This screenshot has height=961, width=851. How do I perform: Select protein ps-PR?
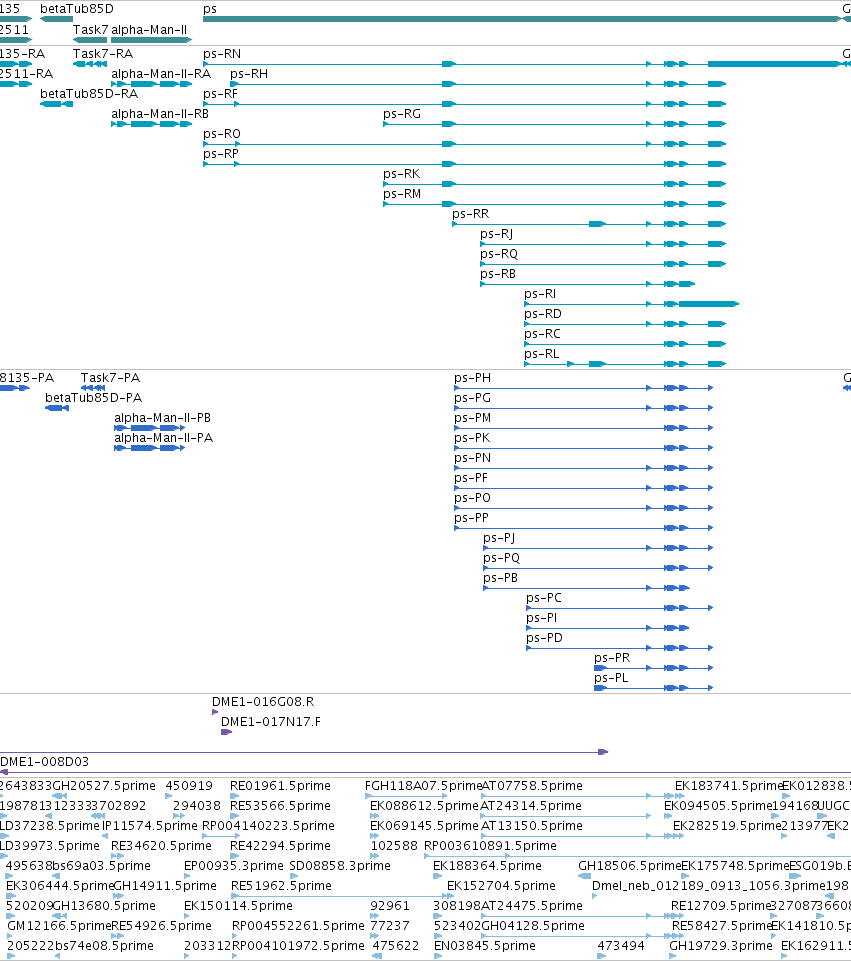654,668
